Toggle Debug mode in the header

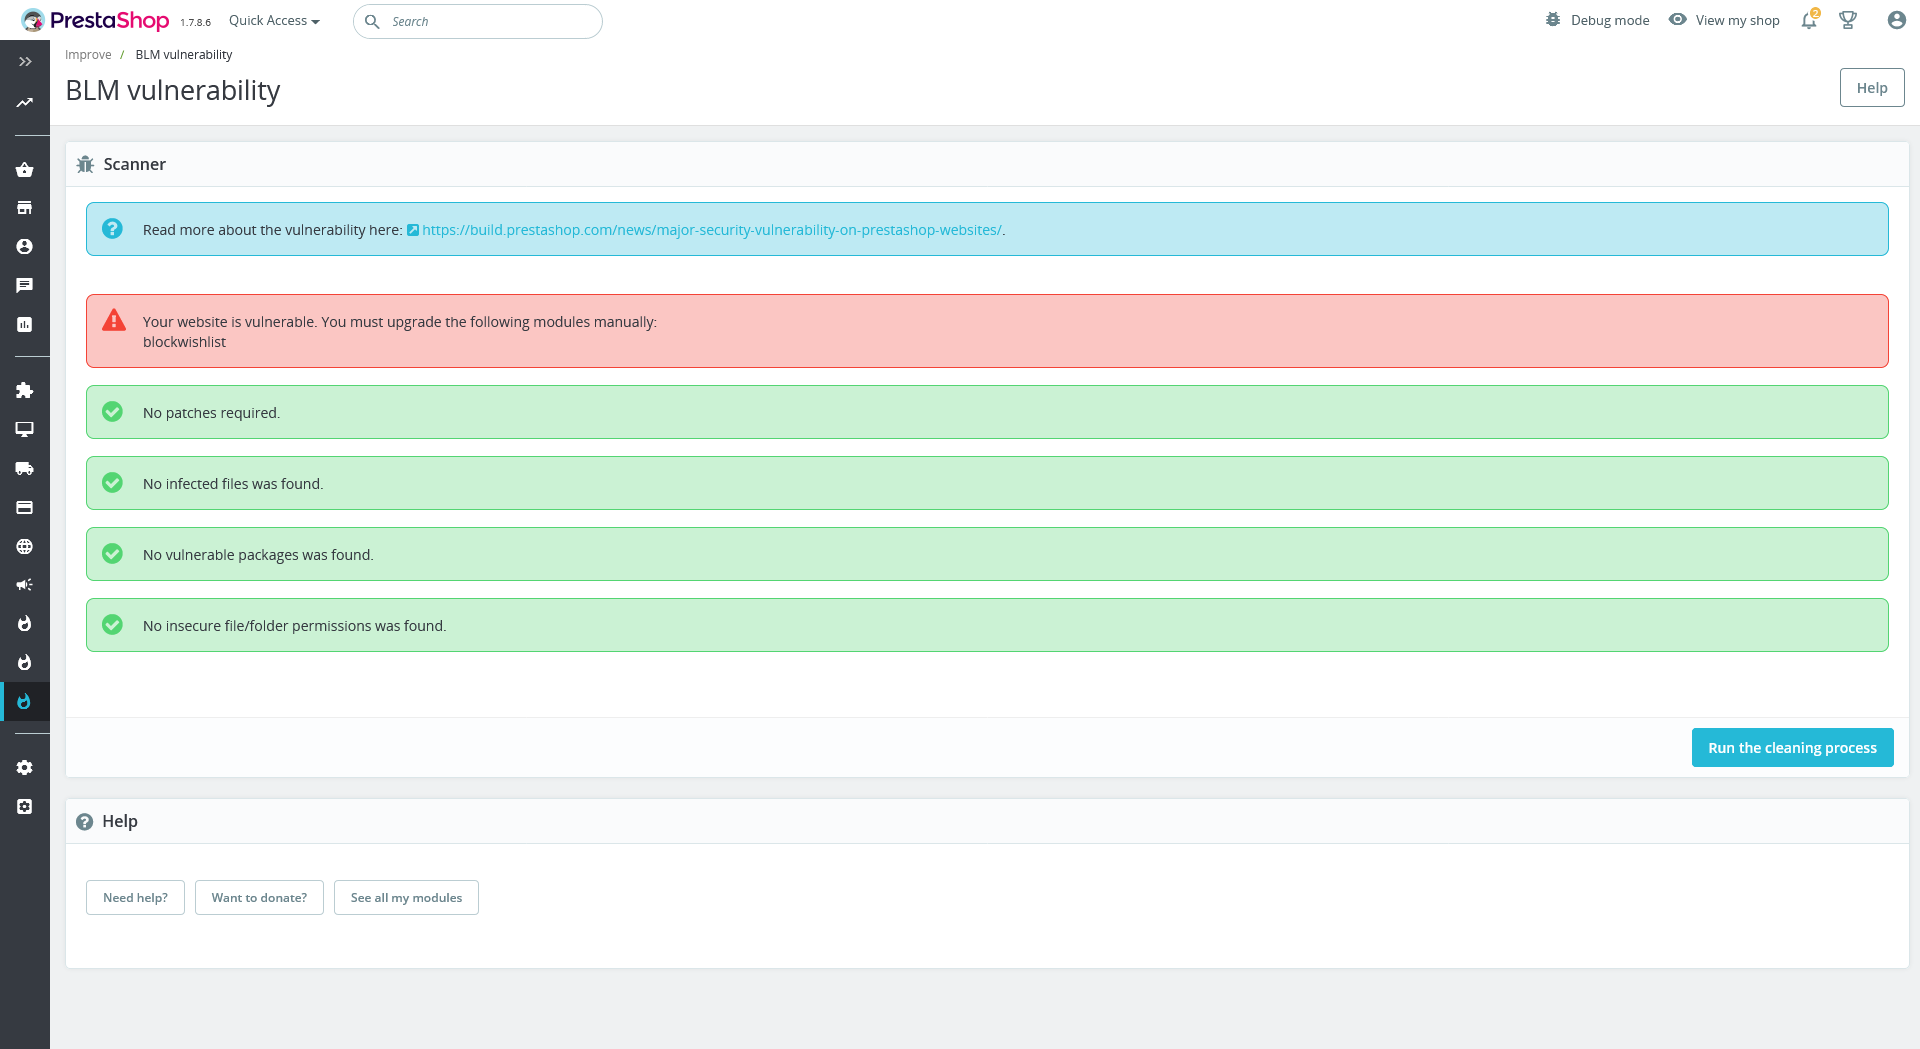pos(1597,20)
